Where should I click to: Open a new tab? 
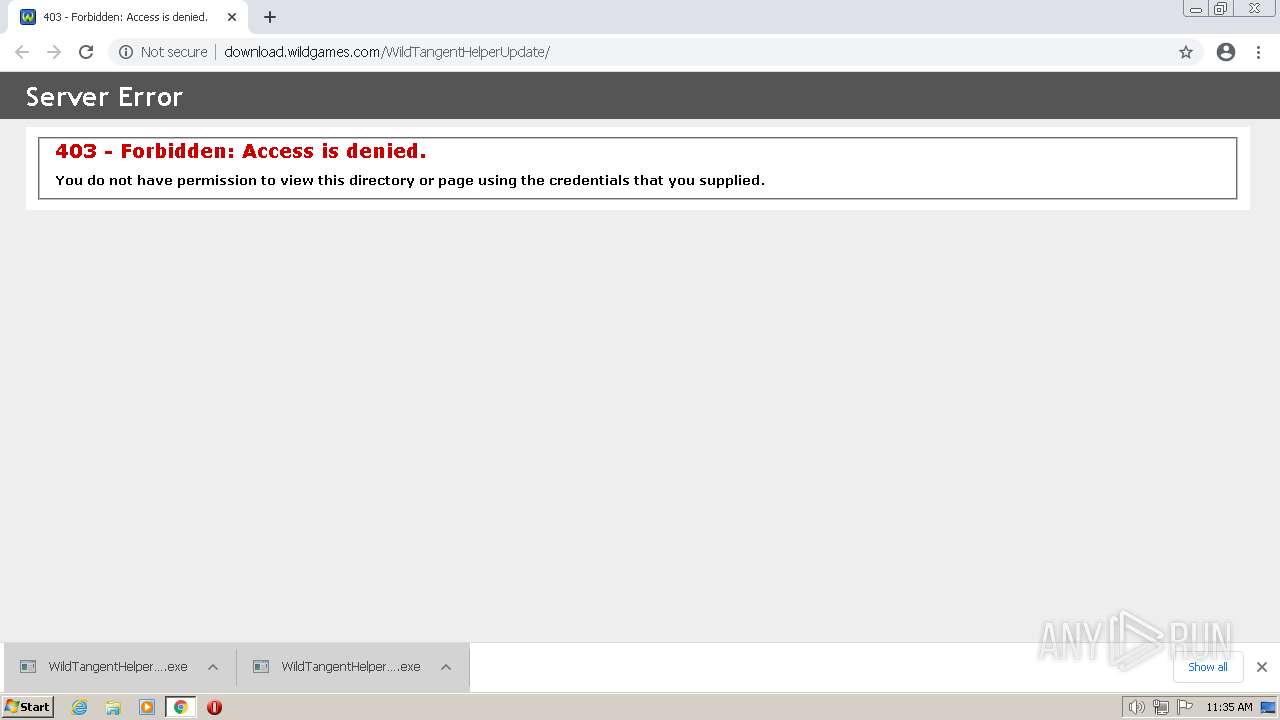(270, 17)
